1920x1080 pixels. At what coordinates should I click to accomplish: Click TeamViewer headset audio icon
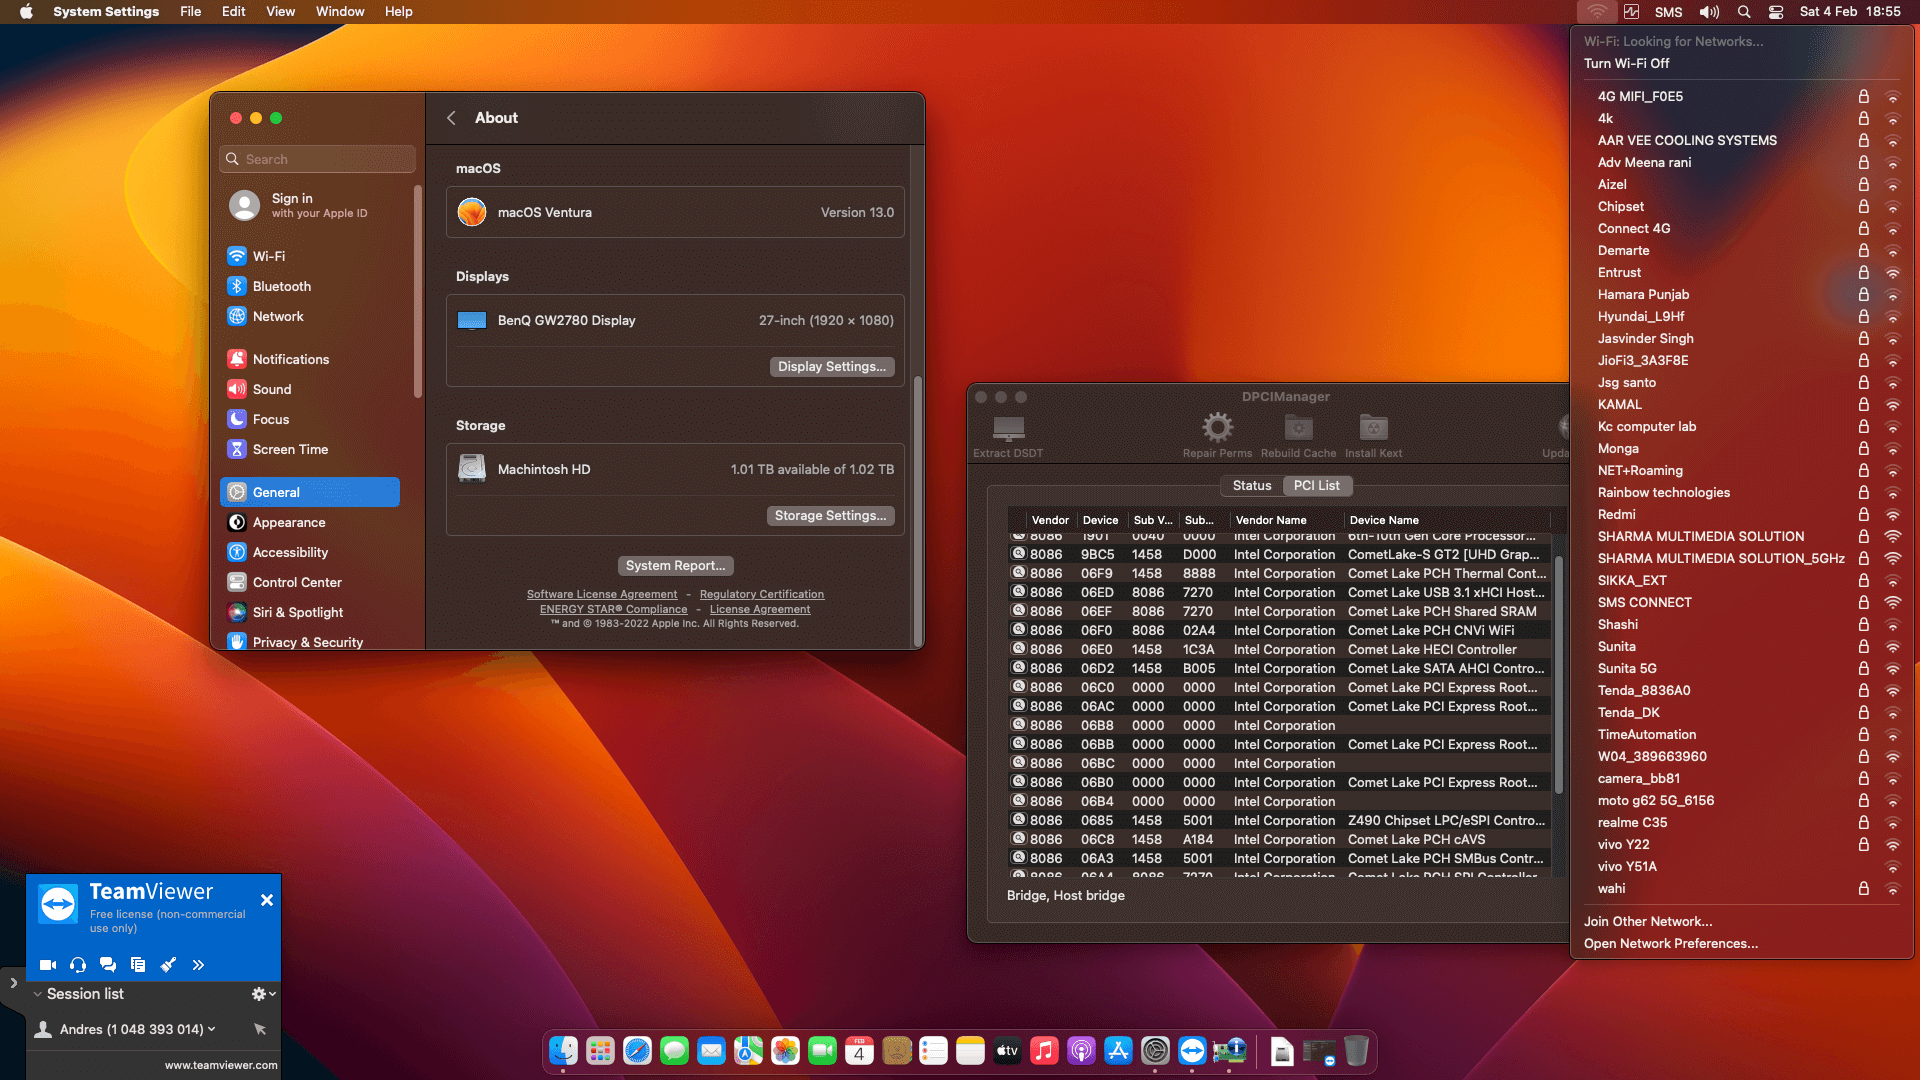pos(78,965)
